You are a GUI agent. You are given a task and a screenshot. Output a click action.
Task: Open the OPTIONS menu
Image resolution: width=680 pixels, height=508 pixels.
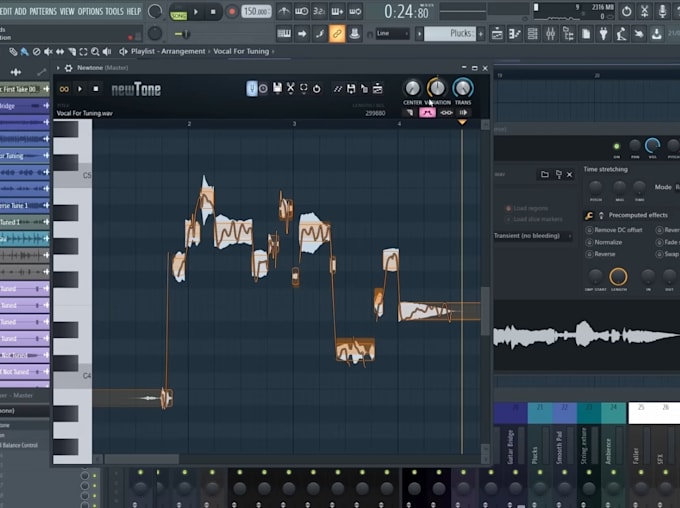pos(90,11)
